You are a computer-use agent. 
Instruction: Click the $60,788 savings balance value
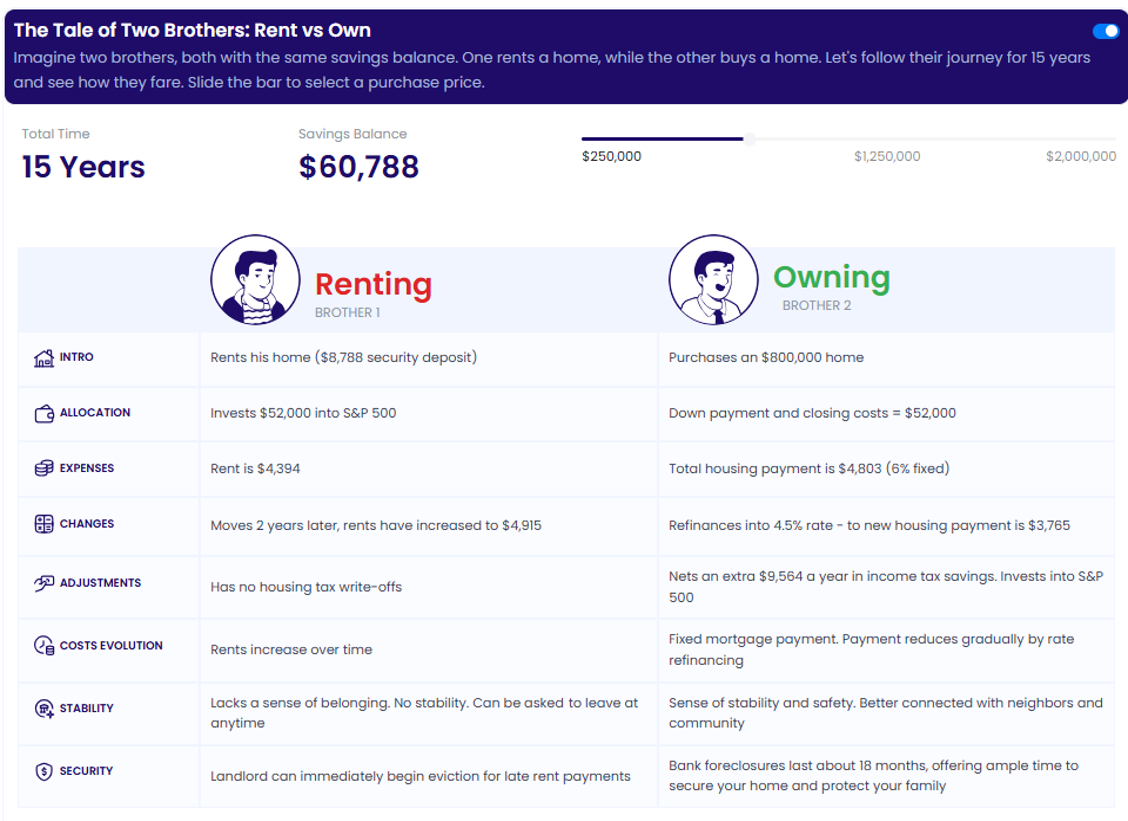[x=358, y=167]
